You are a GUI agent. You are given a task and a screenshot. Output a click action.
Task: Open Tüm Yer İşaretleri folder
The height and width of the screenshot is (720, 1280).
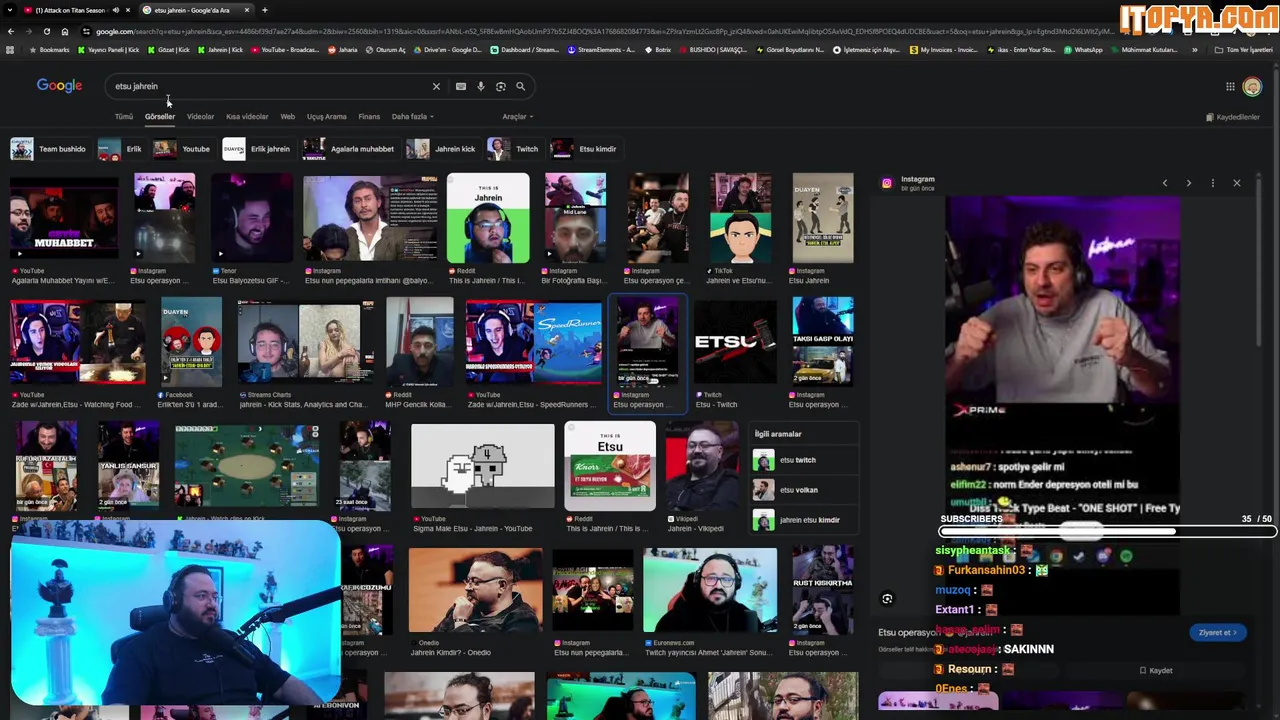[x=1244, y=50]
